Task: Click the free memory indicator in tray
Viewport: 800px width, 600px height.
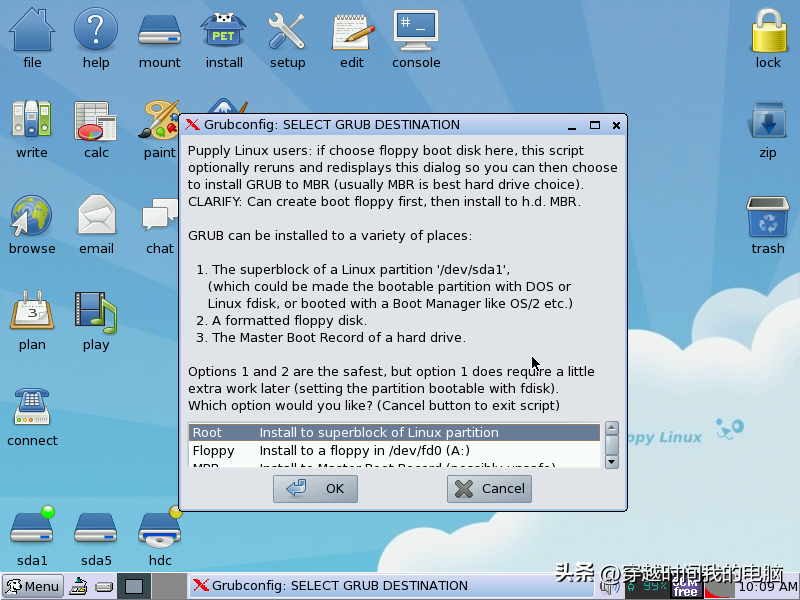Action: pos(685,588)
